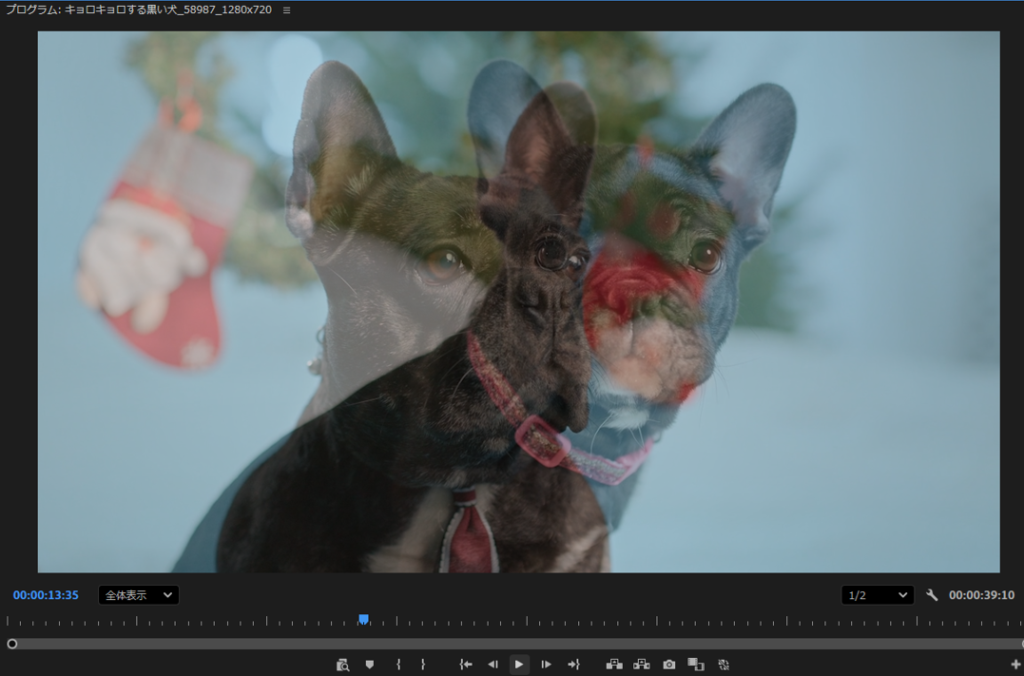
Task: Mark Out point with right brace
Action: coord(423,664)
